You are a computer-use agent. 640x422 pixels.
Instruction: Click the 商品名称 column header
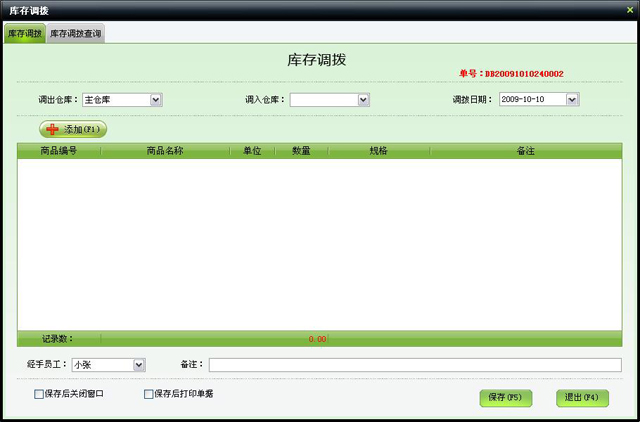[x=165, y=151]
